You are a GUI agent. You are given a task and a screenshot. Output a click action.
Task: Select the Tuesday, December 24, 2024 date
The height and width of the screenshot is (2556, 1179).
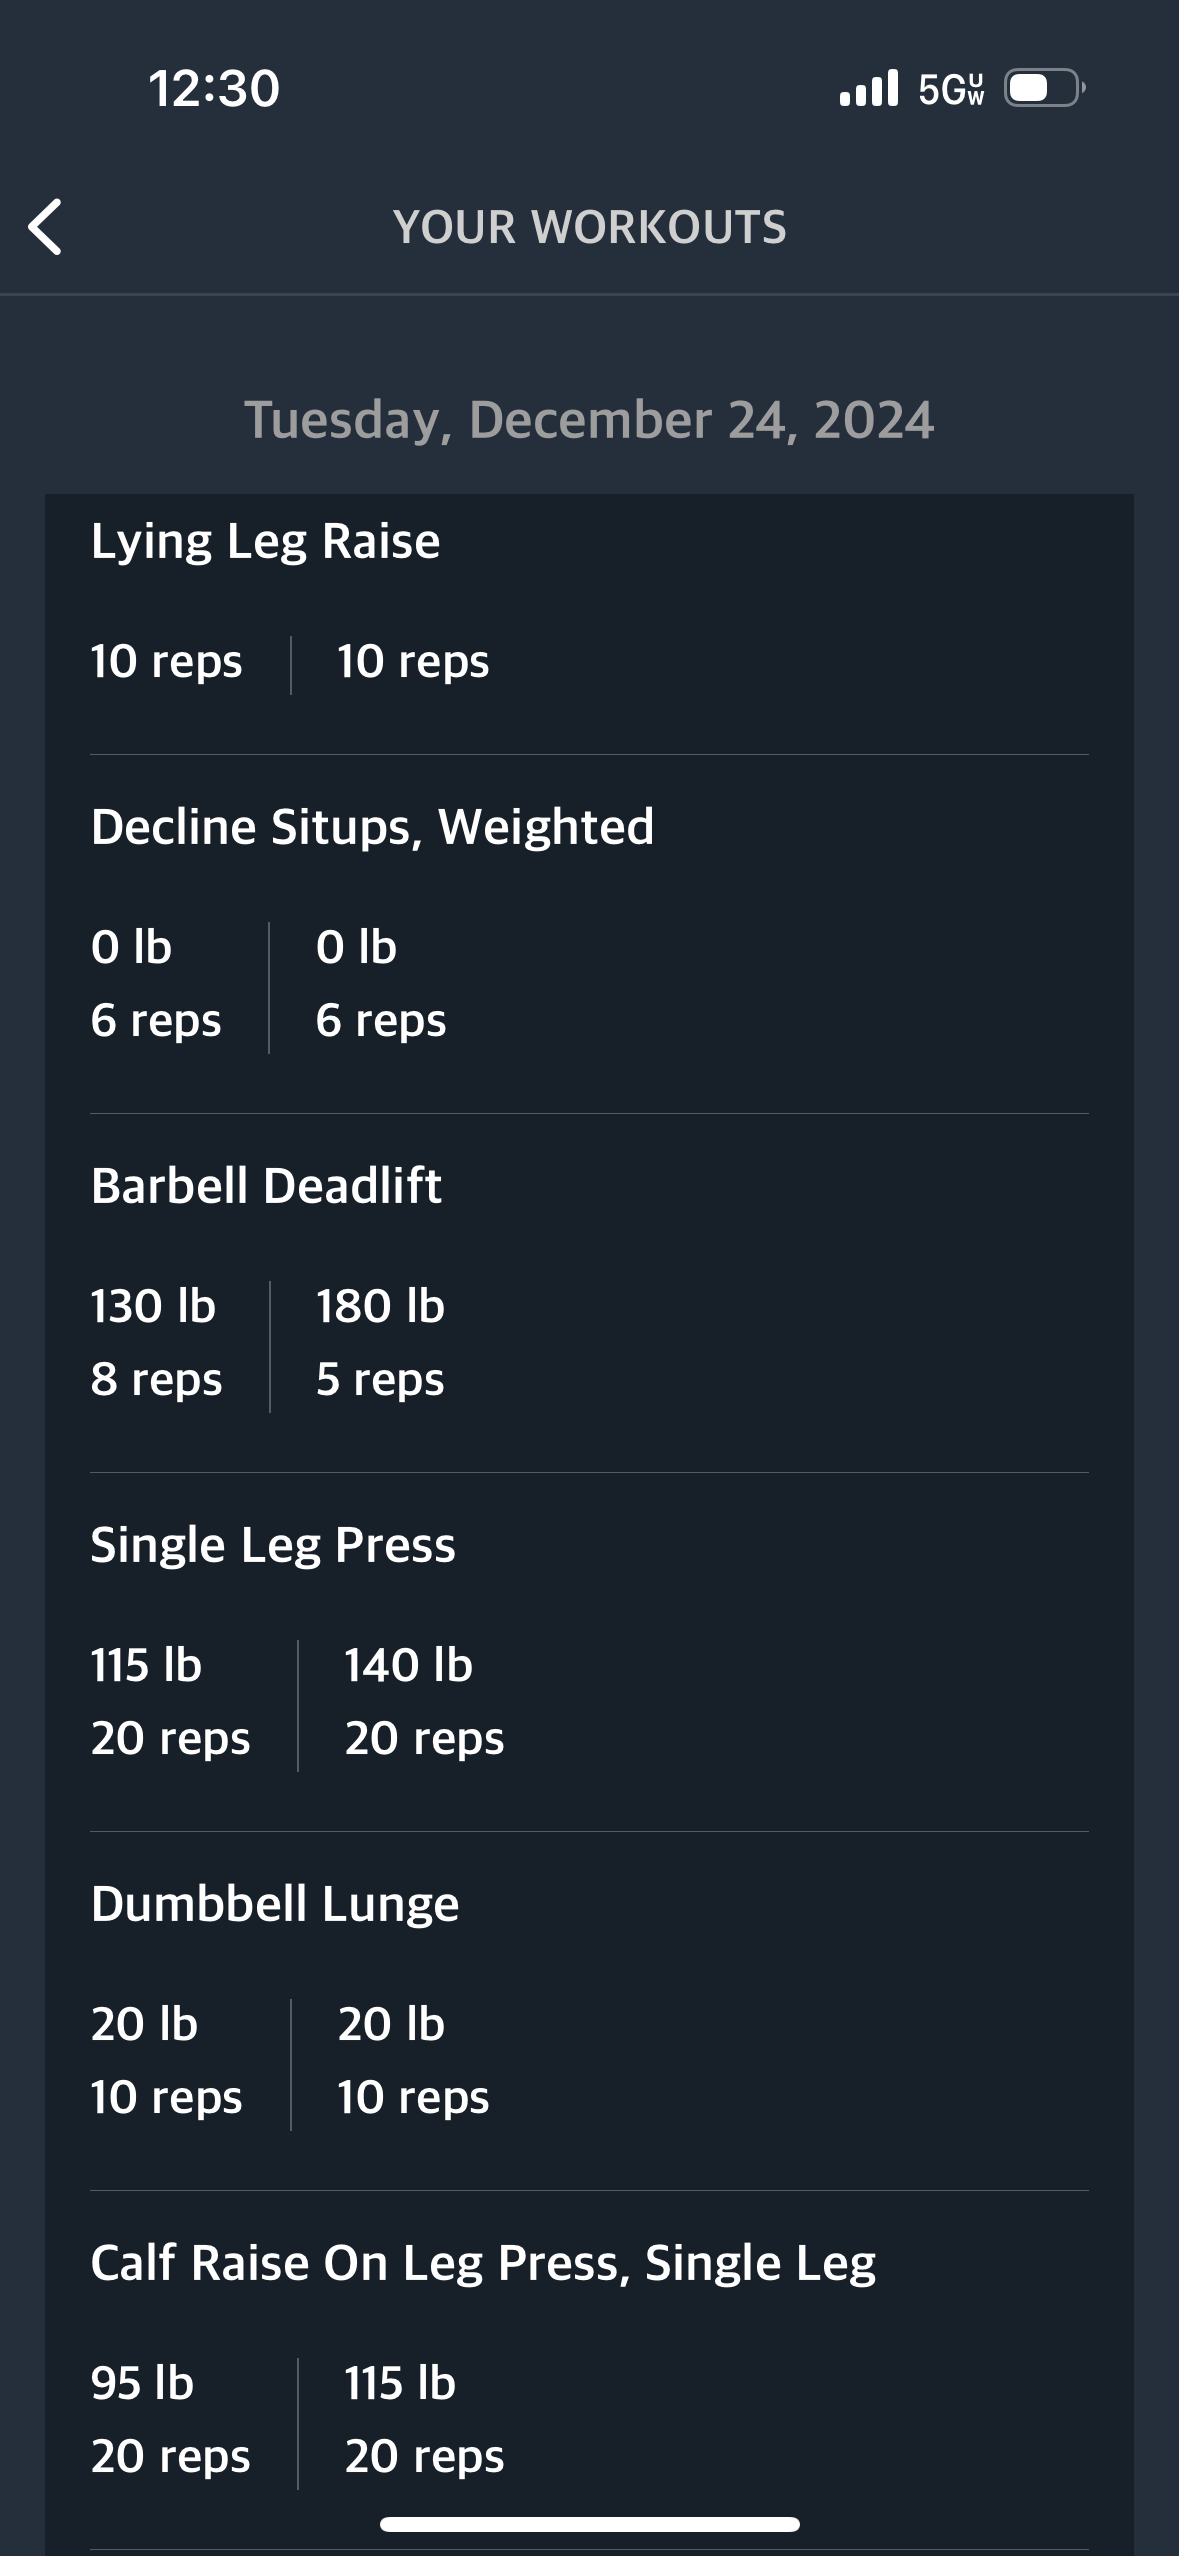coord(590,419)
